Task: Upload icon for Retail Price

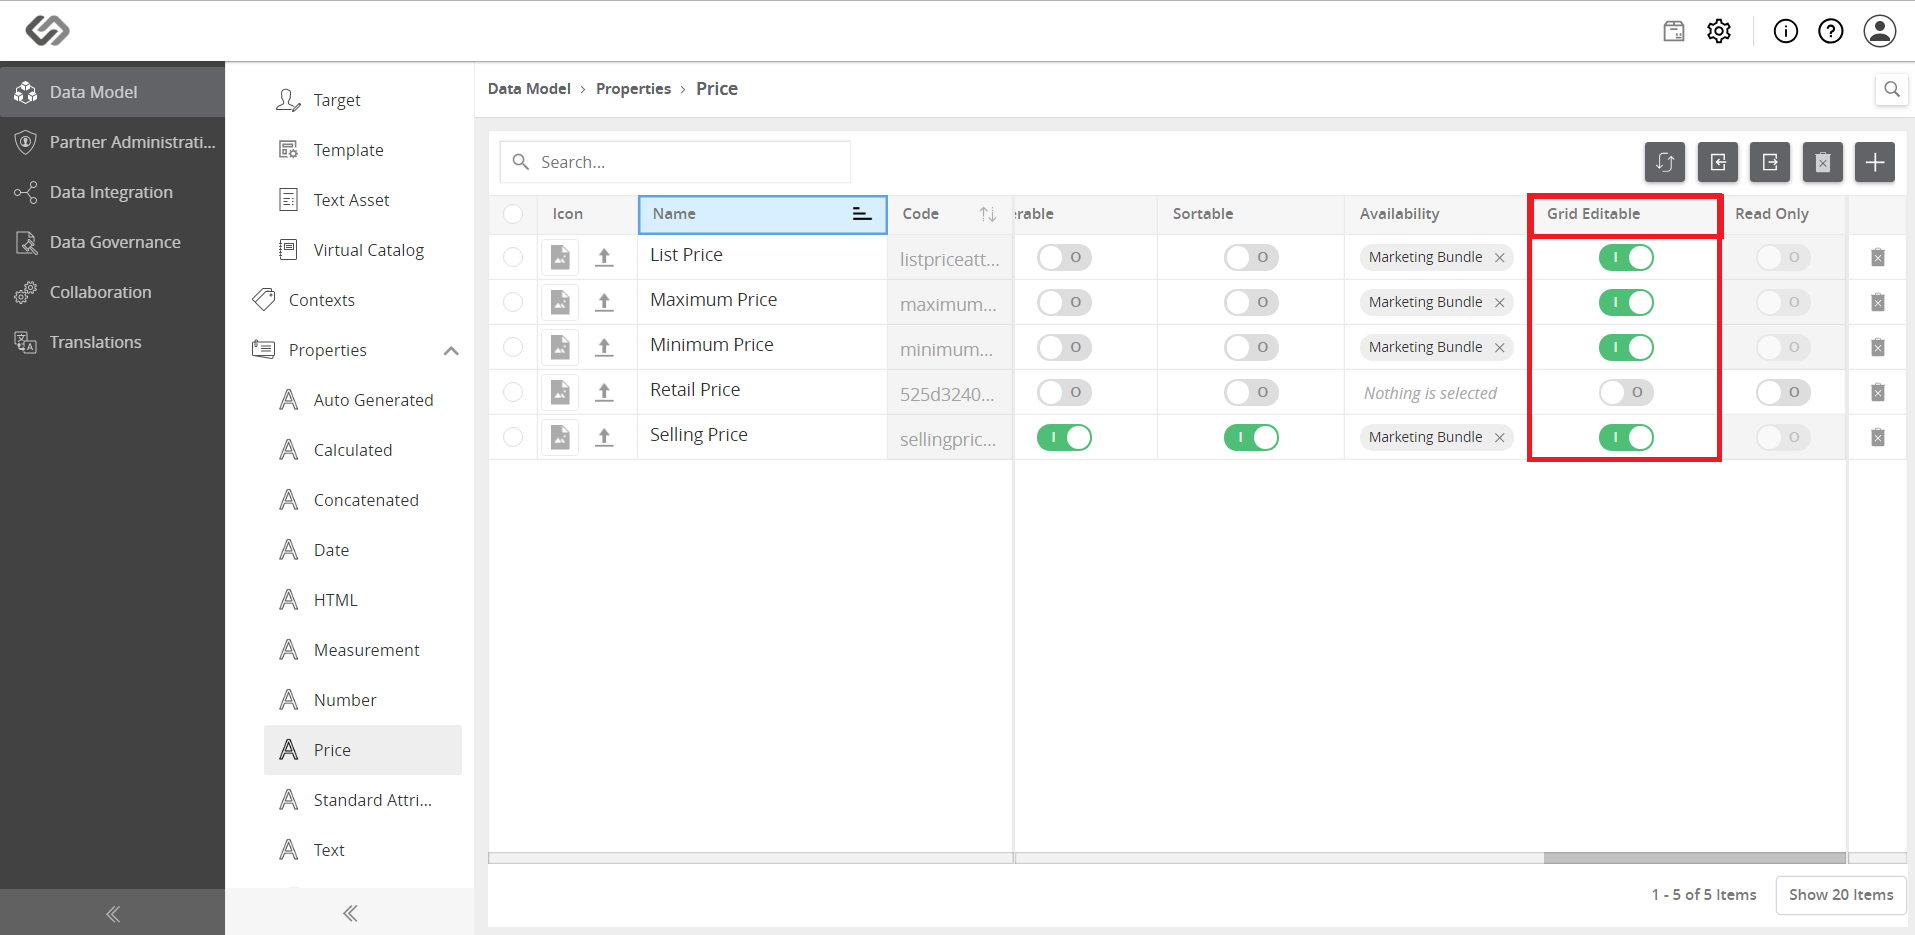Action: coord(604,393)
